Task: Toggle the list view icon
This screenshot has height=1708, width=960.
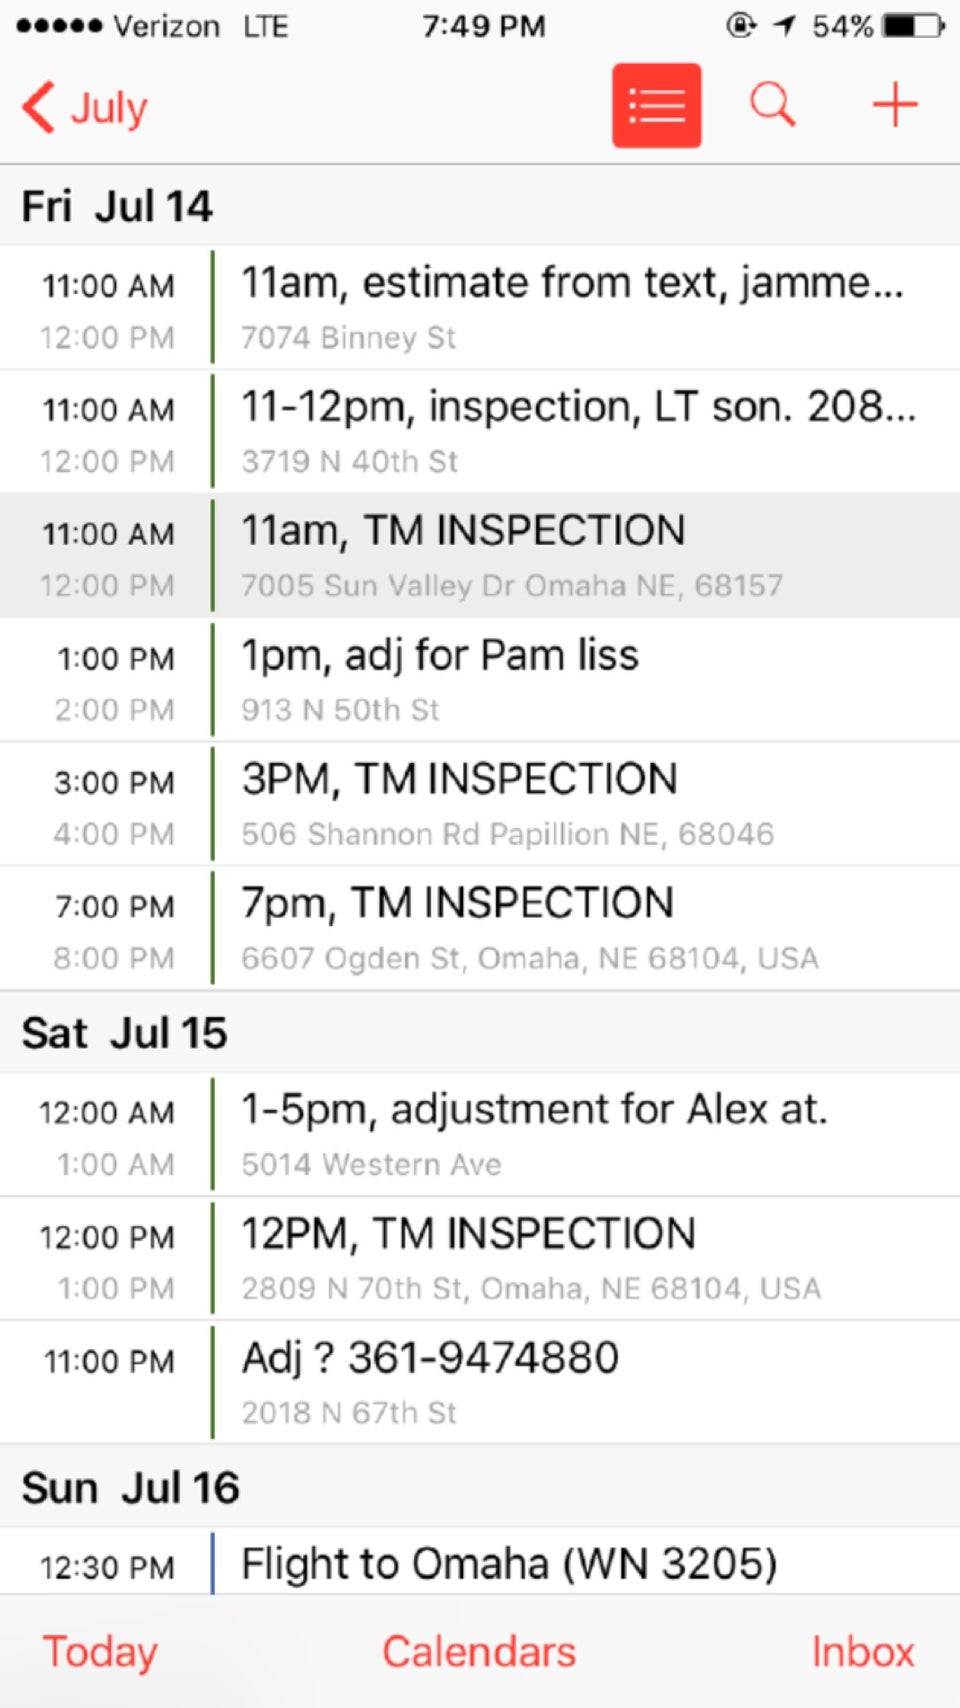Action: coord(656,105)
